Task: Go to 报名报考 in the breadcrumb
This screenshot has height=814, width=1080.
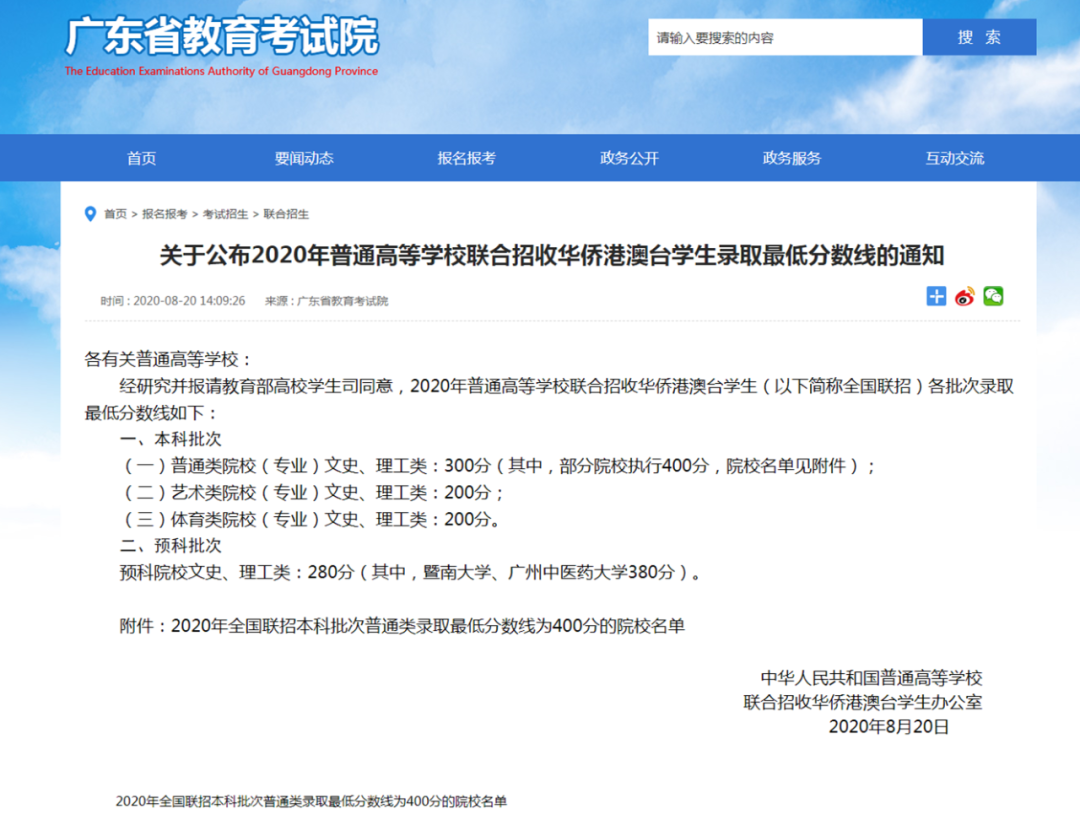Action: [165, 214]
